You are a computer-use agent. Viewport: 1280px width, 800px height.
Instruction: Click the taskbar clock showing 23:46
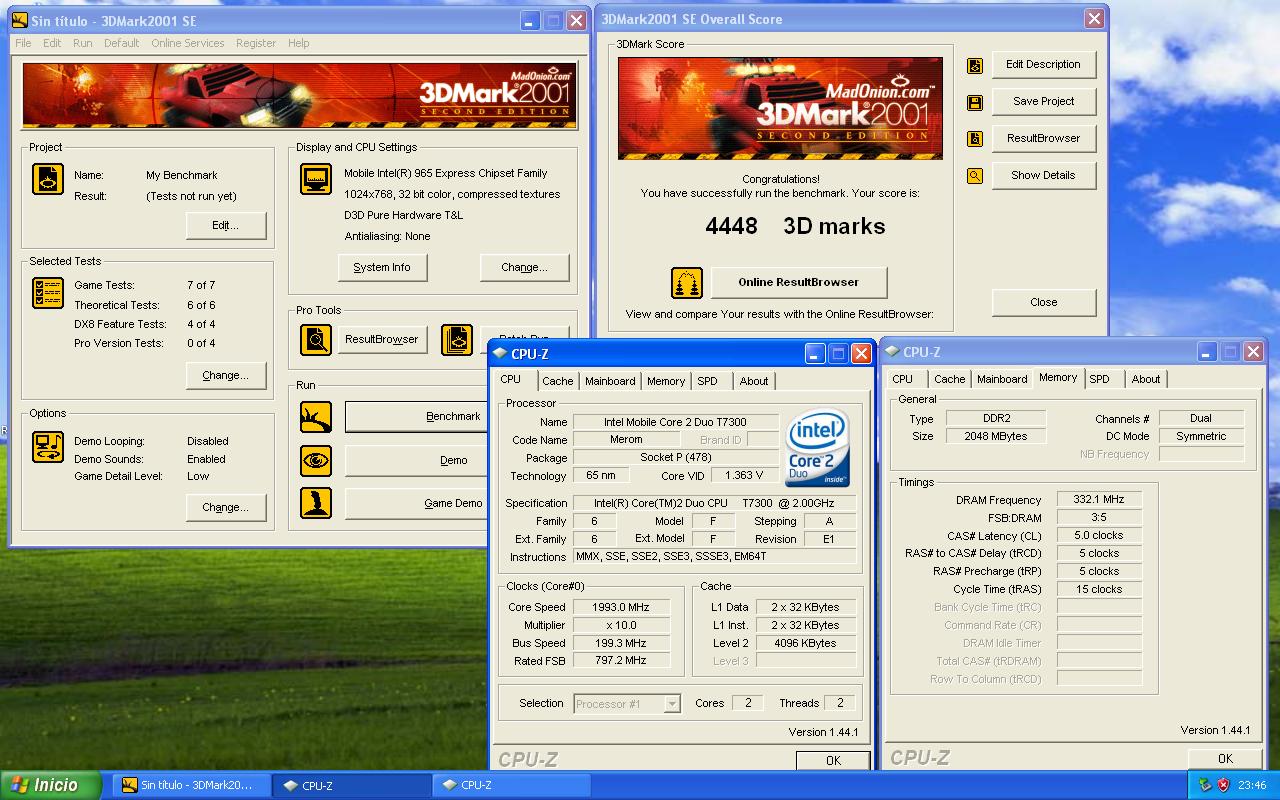pos(1252,786)
